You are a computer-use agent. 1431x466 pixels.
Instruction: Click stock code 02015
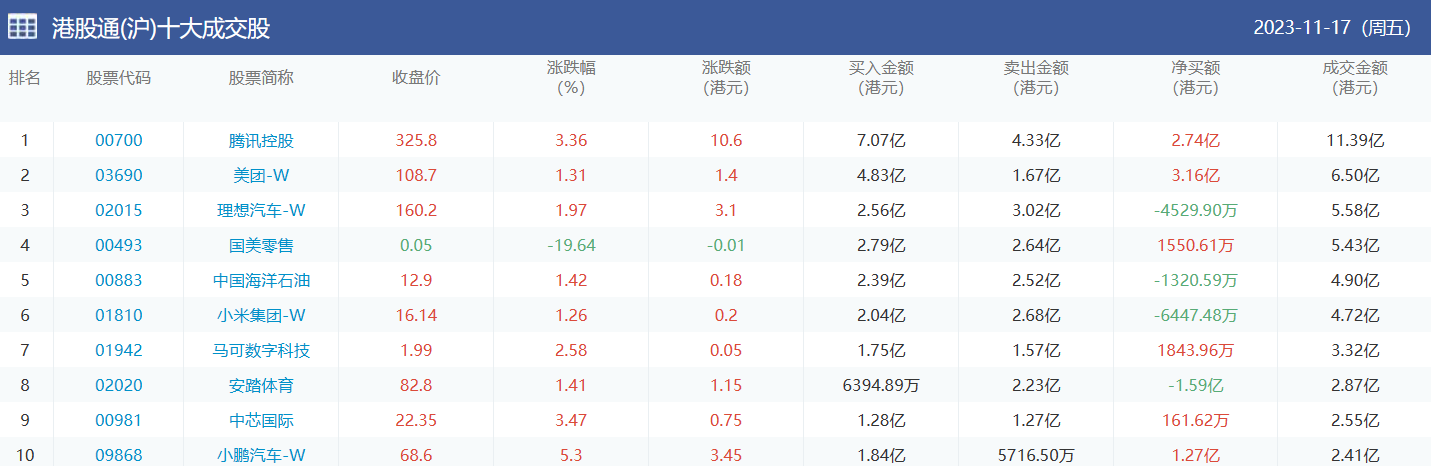pyautogui.click(x=119, y=211)
